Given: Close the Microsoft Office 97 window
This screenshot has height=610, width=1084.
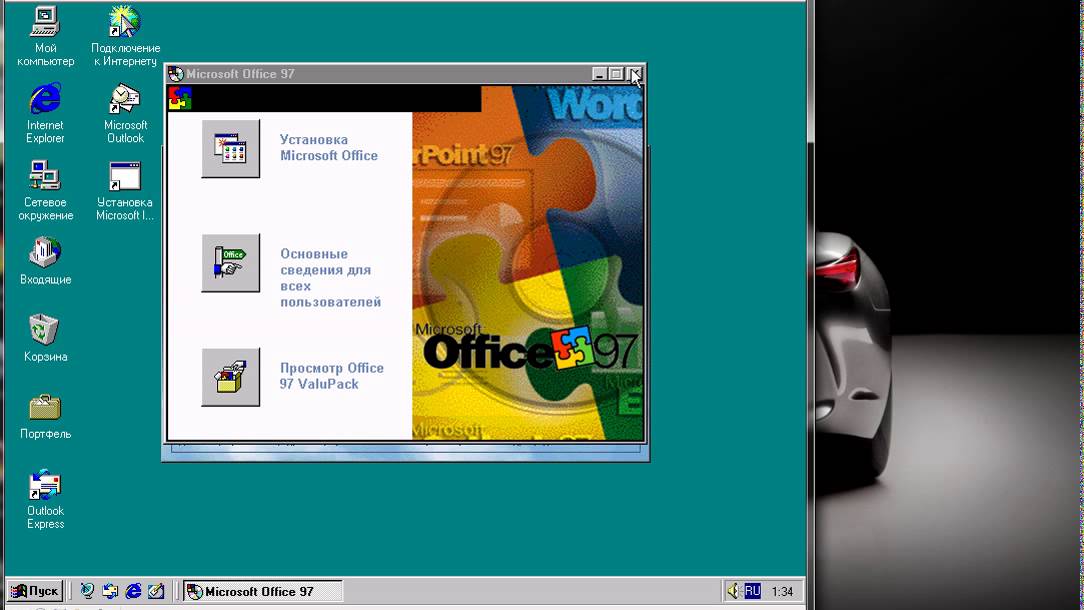Looking at the screenshot, I should click(x=635, y=74).
